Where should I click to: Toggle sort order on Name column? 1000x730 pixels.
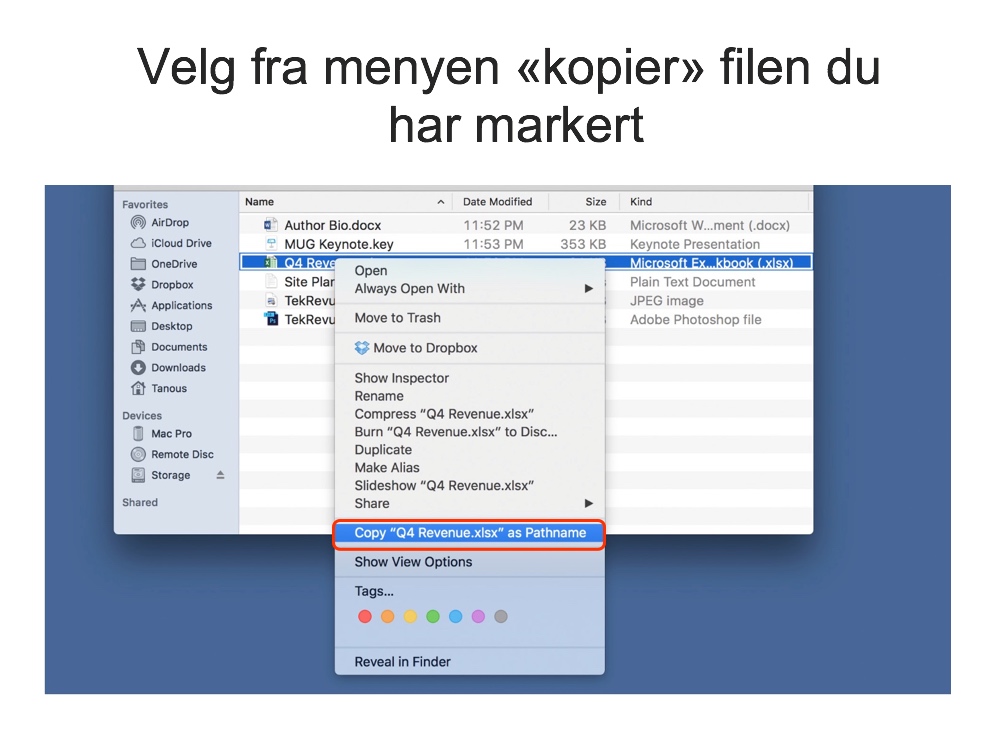[441, 202]
